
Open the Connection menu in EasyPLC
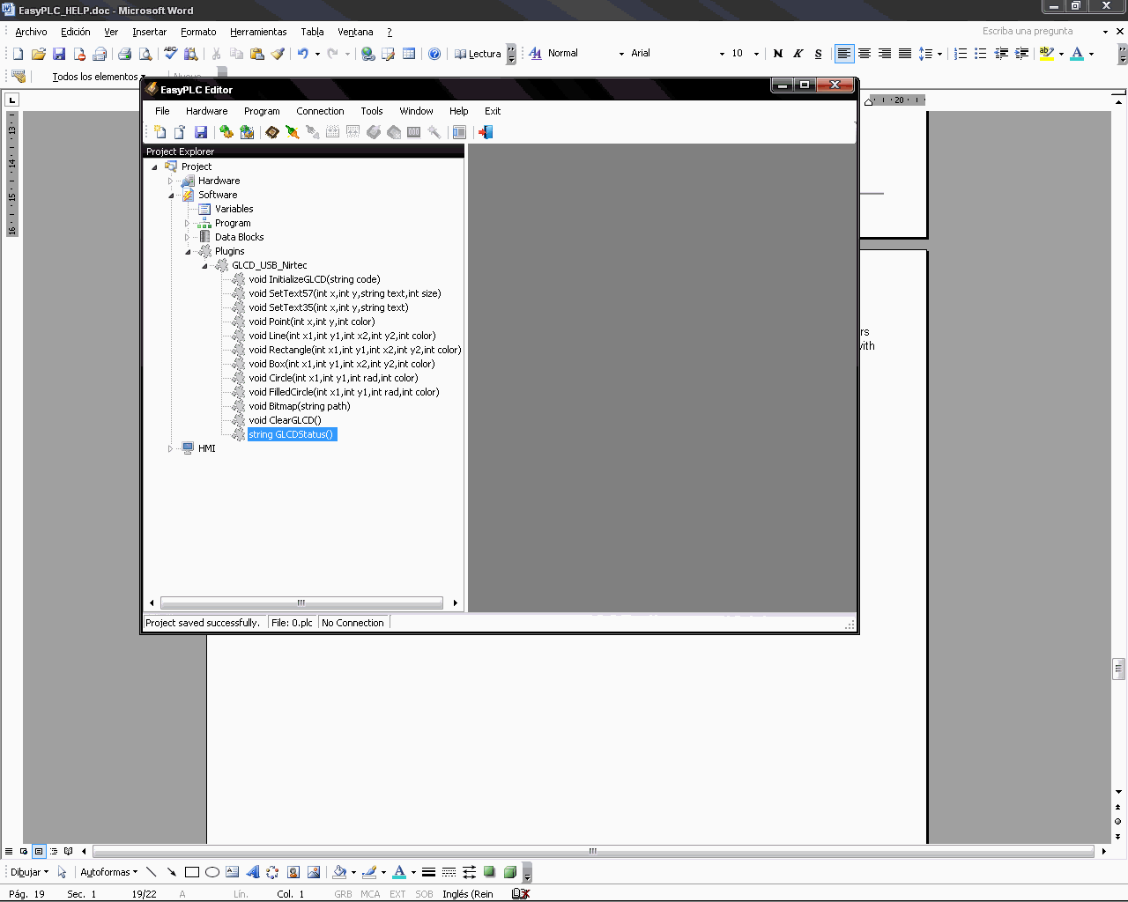click(x=320, y=111)
